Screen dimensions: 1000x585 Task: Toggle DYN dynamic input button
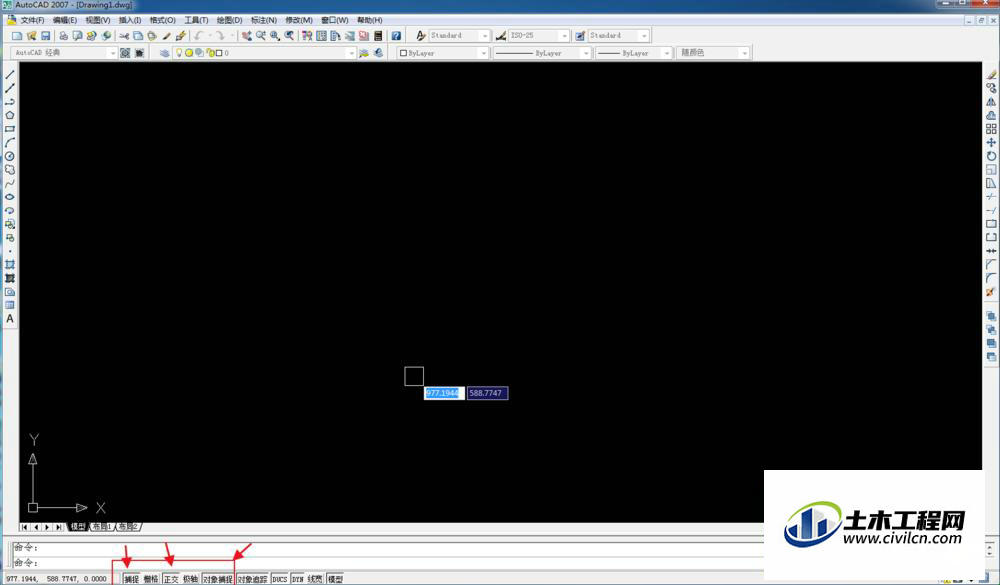point(298,579)
